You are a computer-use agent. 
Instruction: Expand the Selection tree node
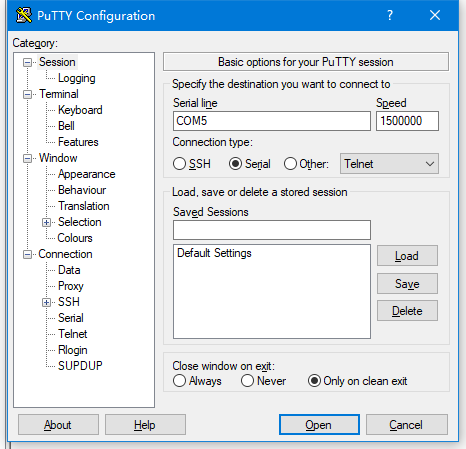click(46, 222)
